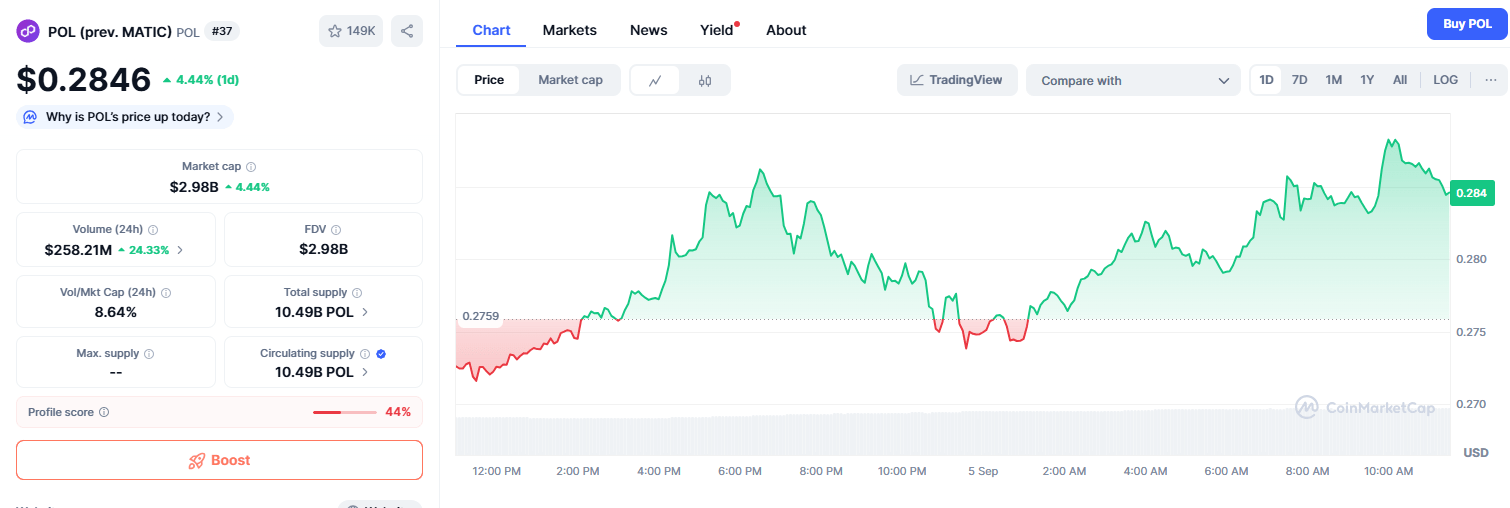The height and width of the screenshot is (508, 1510).
Task: Toggle LOG scale on chart
Action: tap(1445, 80)
